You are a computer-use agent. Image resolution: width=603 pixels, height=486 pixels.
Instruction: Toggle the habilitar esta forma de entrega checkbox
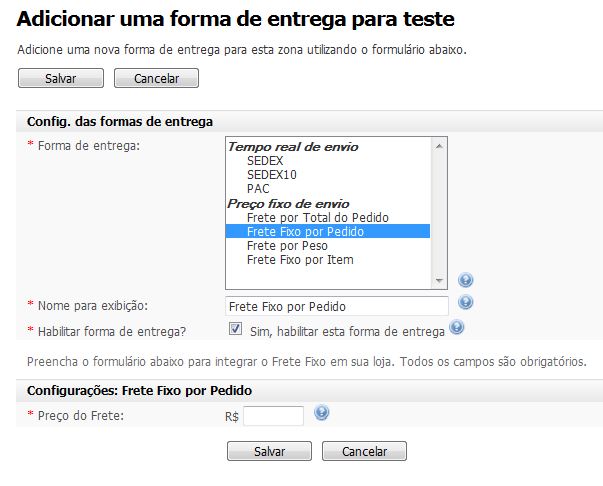coord(235,329)
